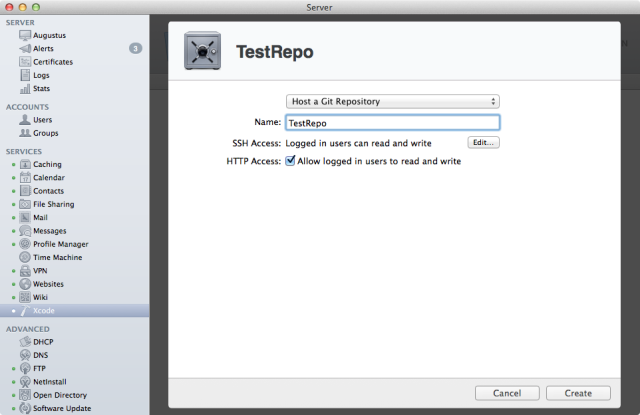The width and height of the screenshot is (640, 415).
Task: Select the File Sharing icon
Action: (25, 204)
